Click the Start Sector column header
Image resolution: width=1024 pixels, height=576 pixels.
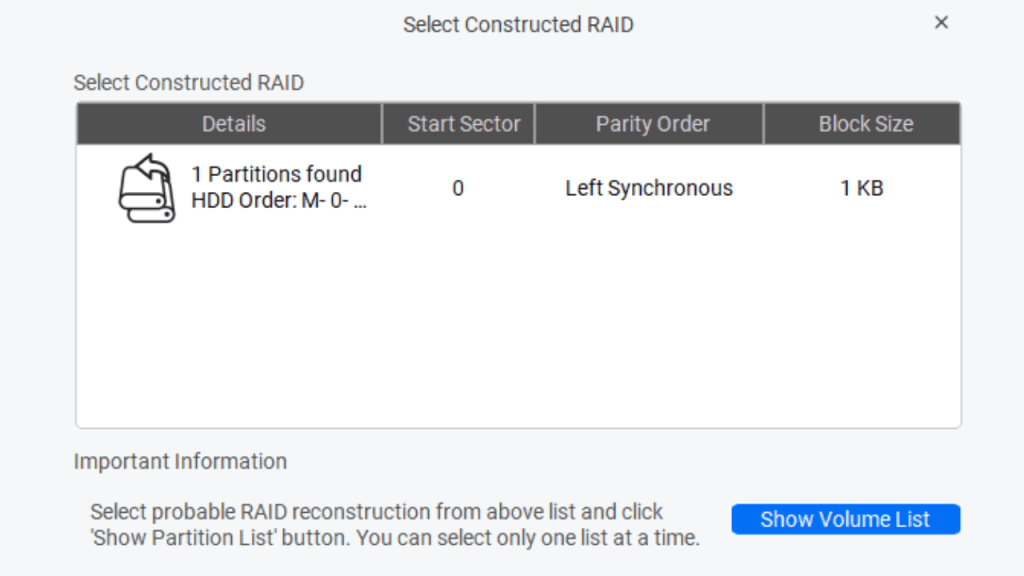tap(463, 124)
